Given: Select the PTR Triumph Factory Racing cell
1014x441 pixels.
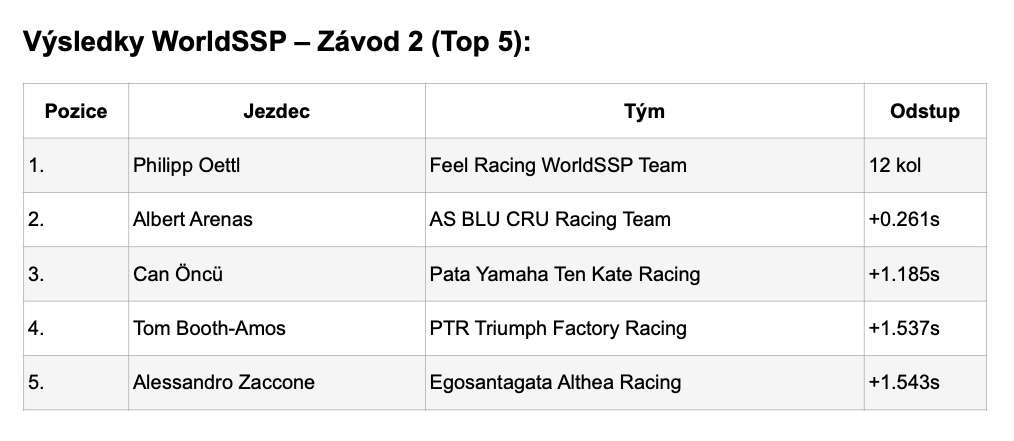Looking at the screenshot, I should click(557, 328).
